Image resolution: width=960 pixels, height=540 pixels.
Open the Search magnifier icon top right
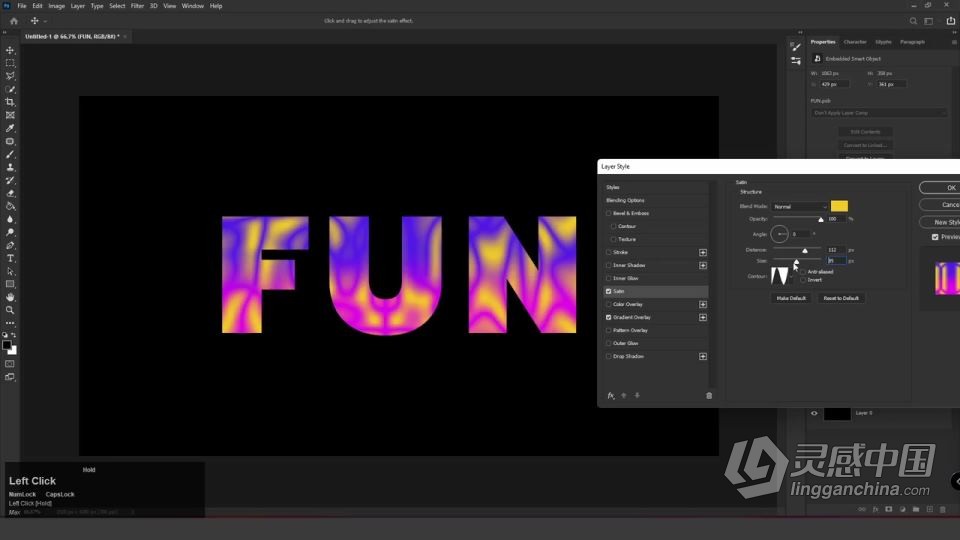pyautogui.click(x=913, y=21)
